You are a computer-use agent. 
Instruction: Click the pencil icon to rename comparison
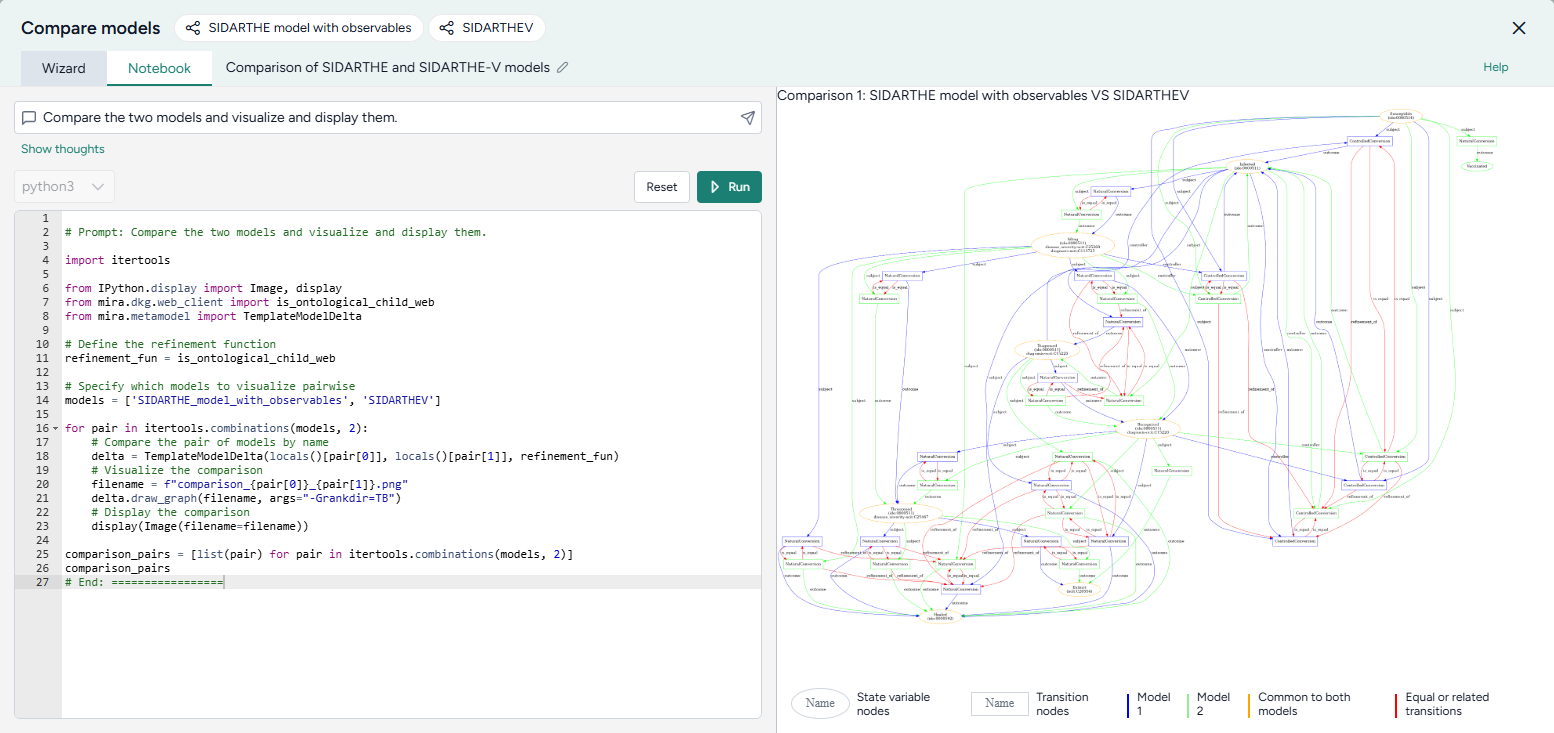click(x=563, y=68)
